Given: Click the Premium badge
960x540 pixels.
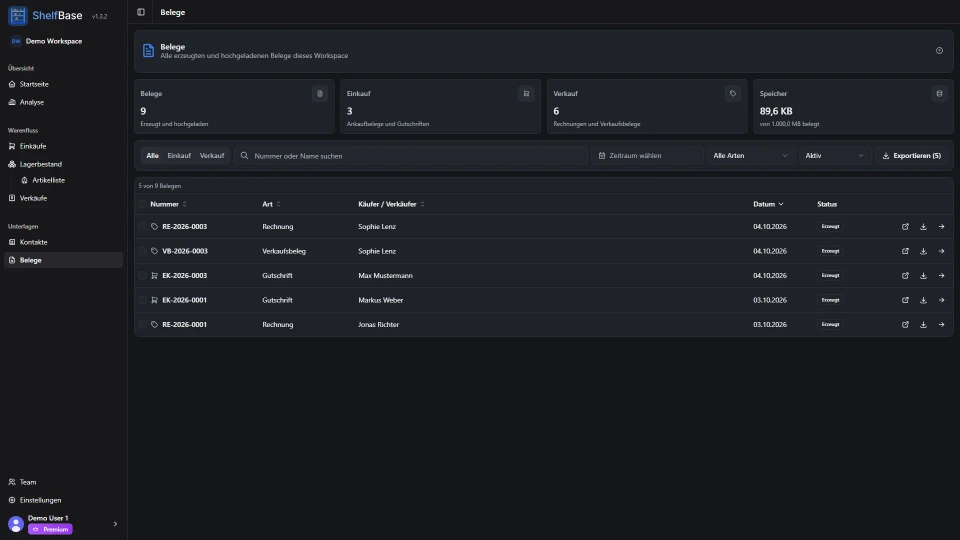Looking at the screenshot, I should 50,530.
